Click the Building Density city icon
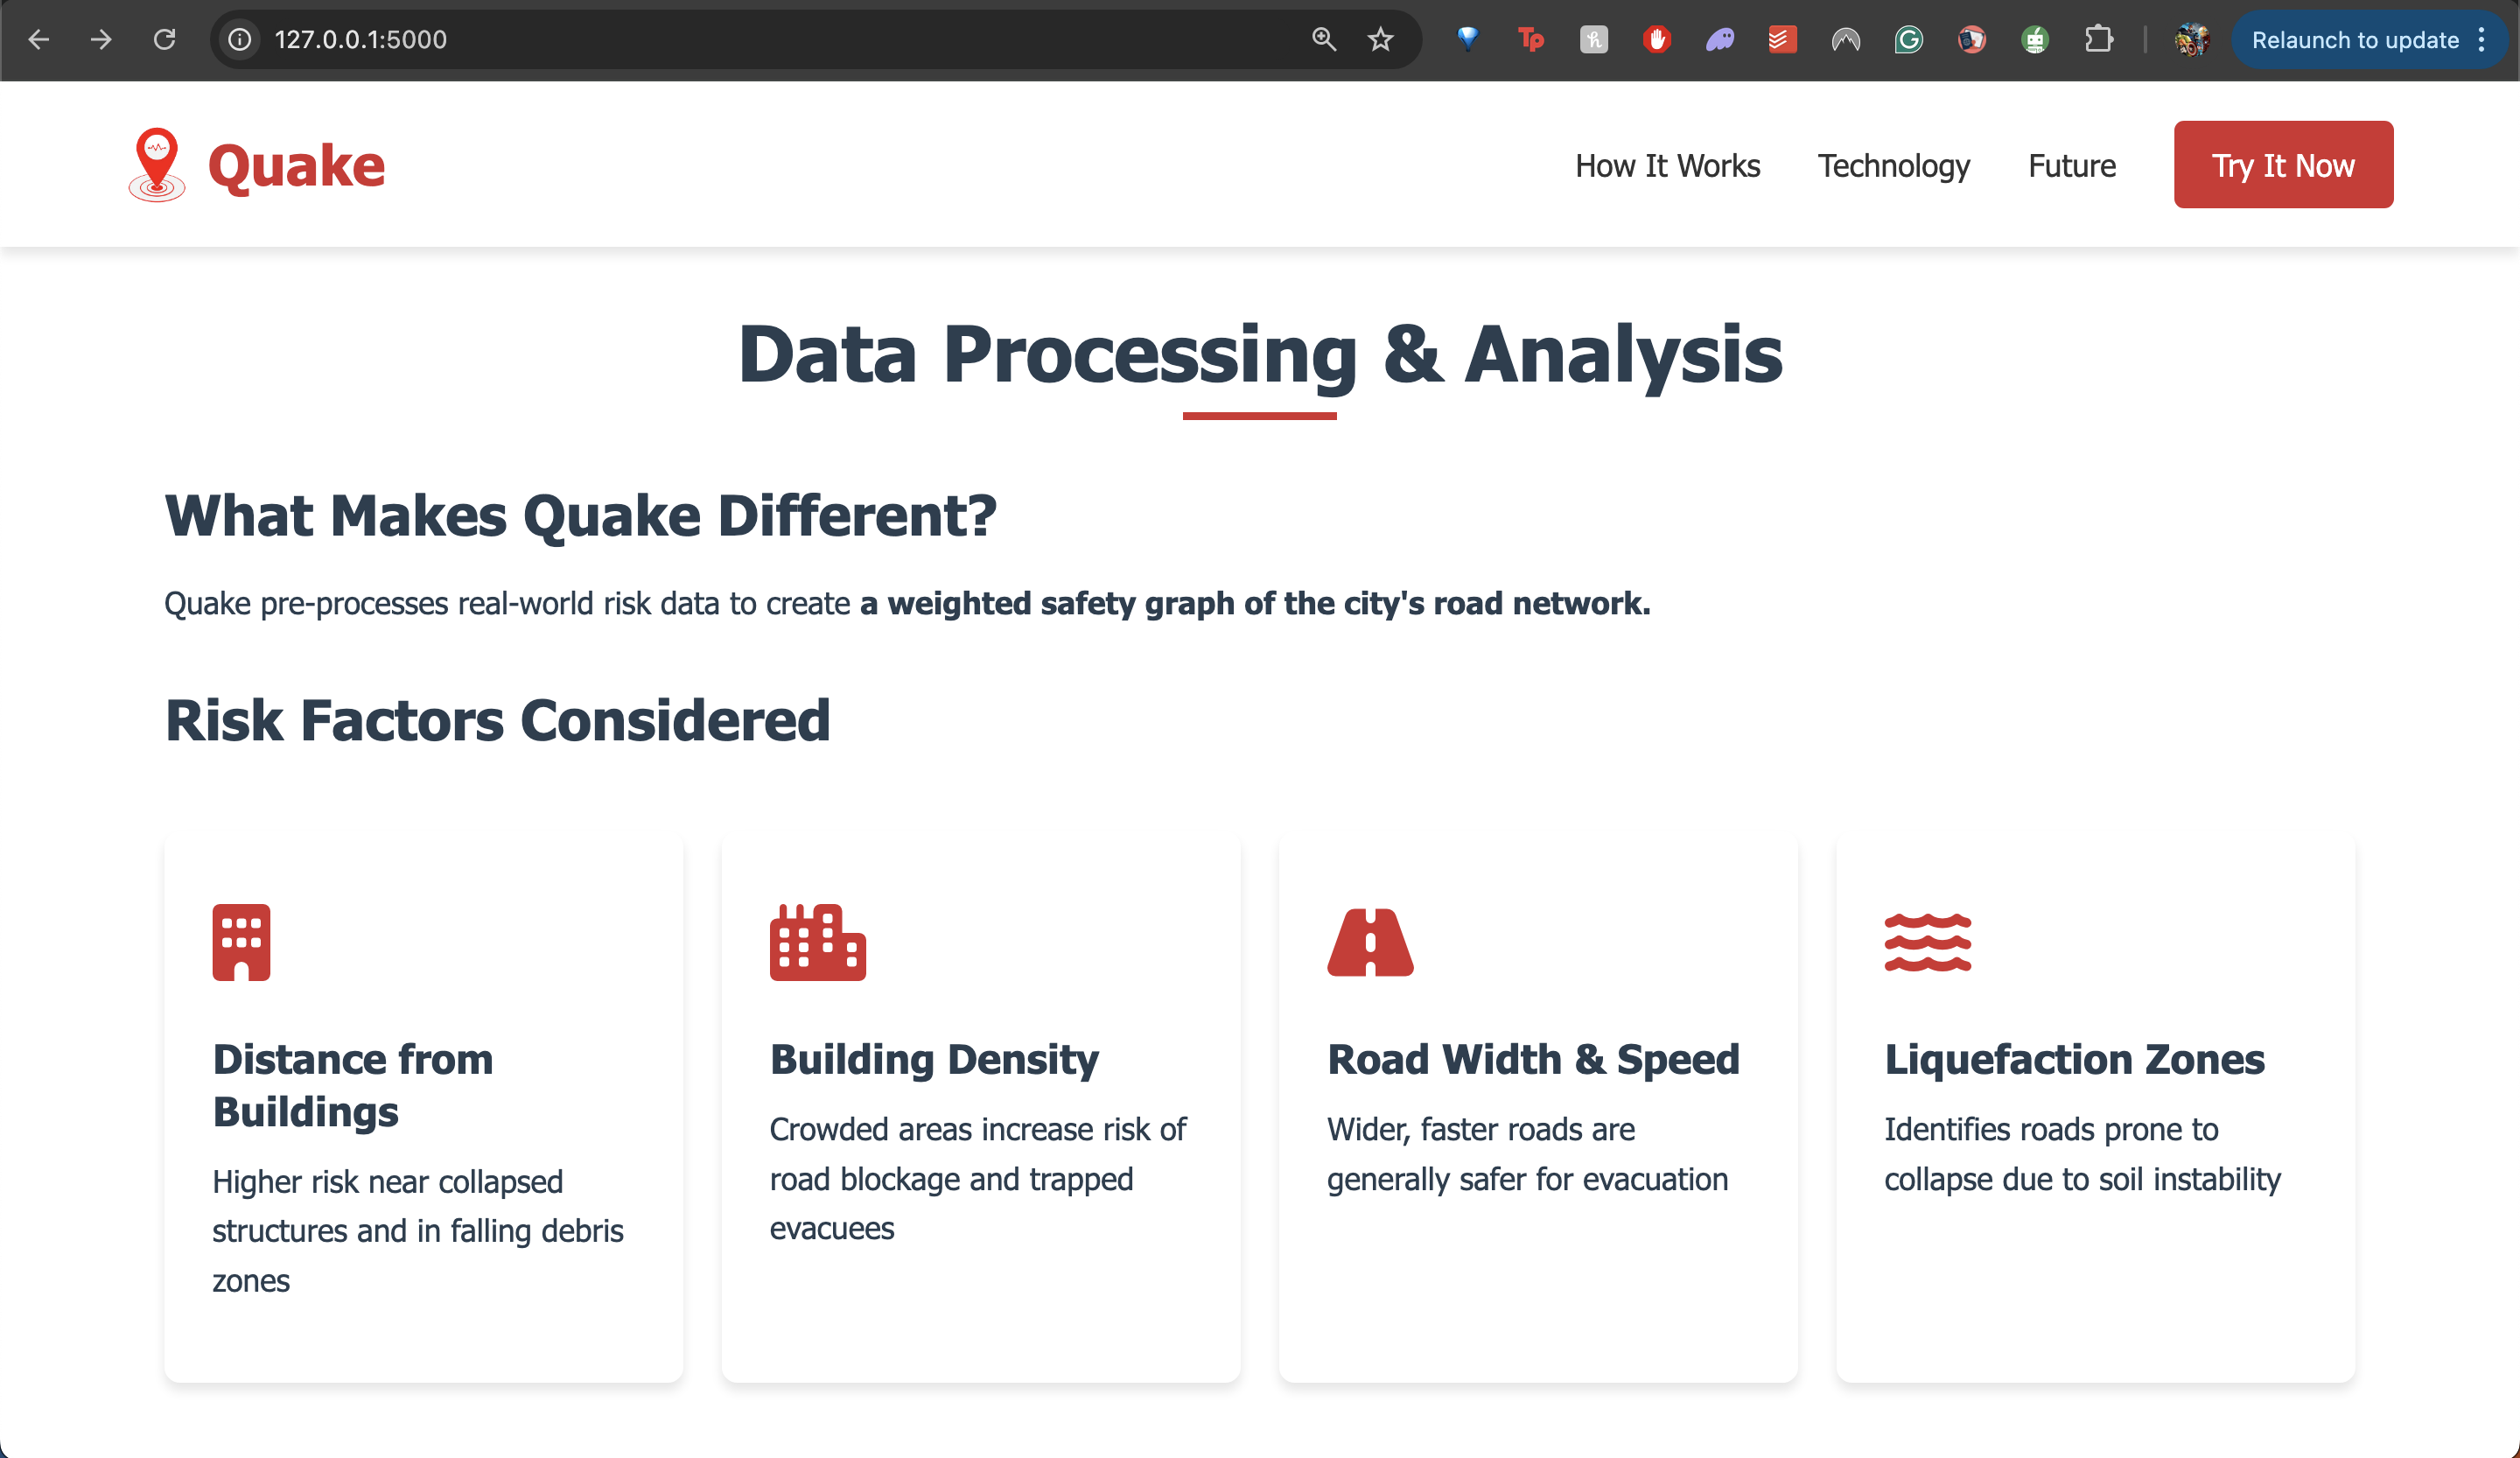The height and width of the screenshot is (1458, 2520). [x=817, y=942]
